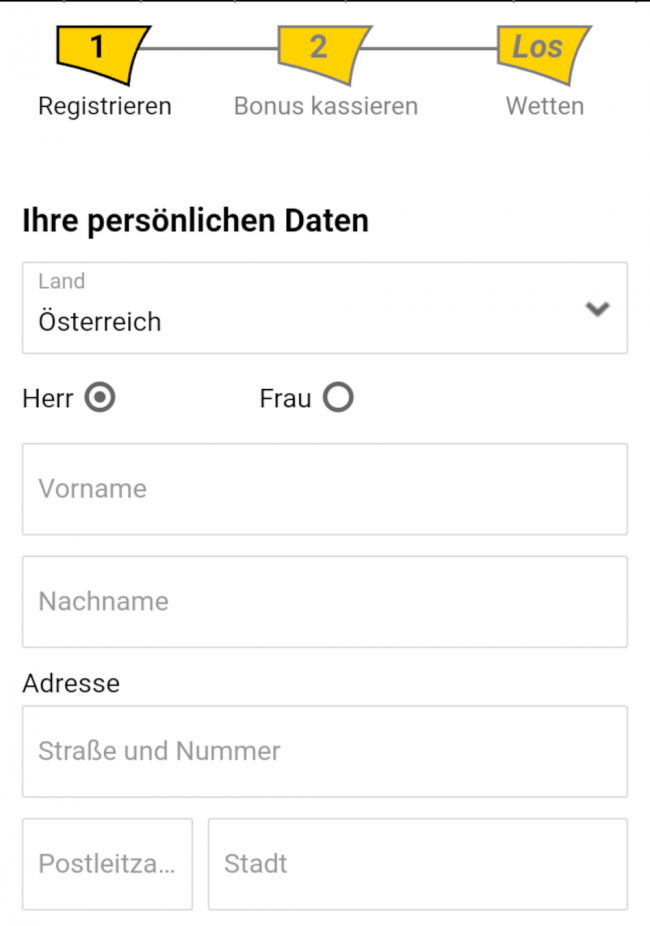Click the yellow step 1 badge
Viewport: 650px width, 926px height.
click(x=100, y=52)
